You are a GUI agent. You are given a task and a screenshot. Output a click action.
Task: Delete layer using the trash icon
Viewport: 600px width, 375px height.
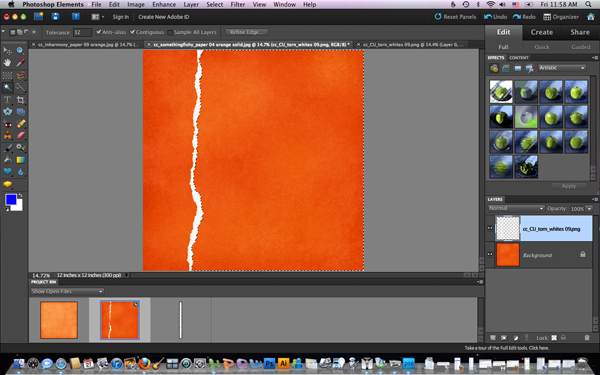(587, 338)
